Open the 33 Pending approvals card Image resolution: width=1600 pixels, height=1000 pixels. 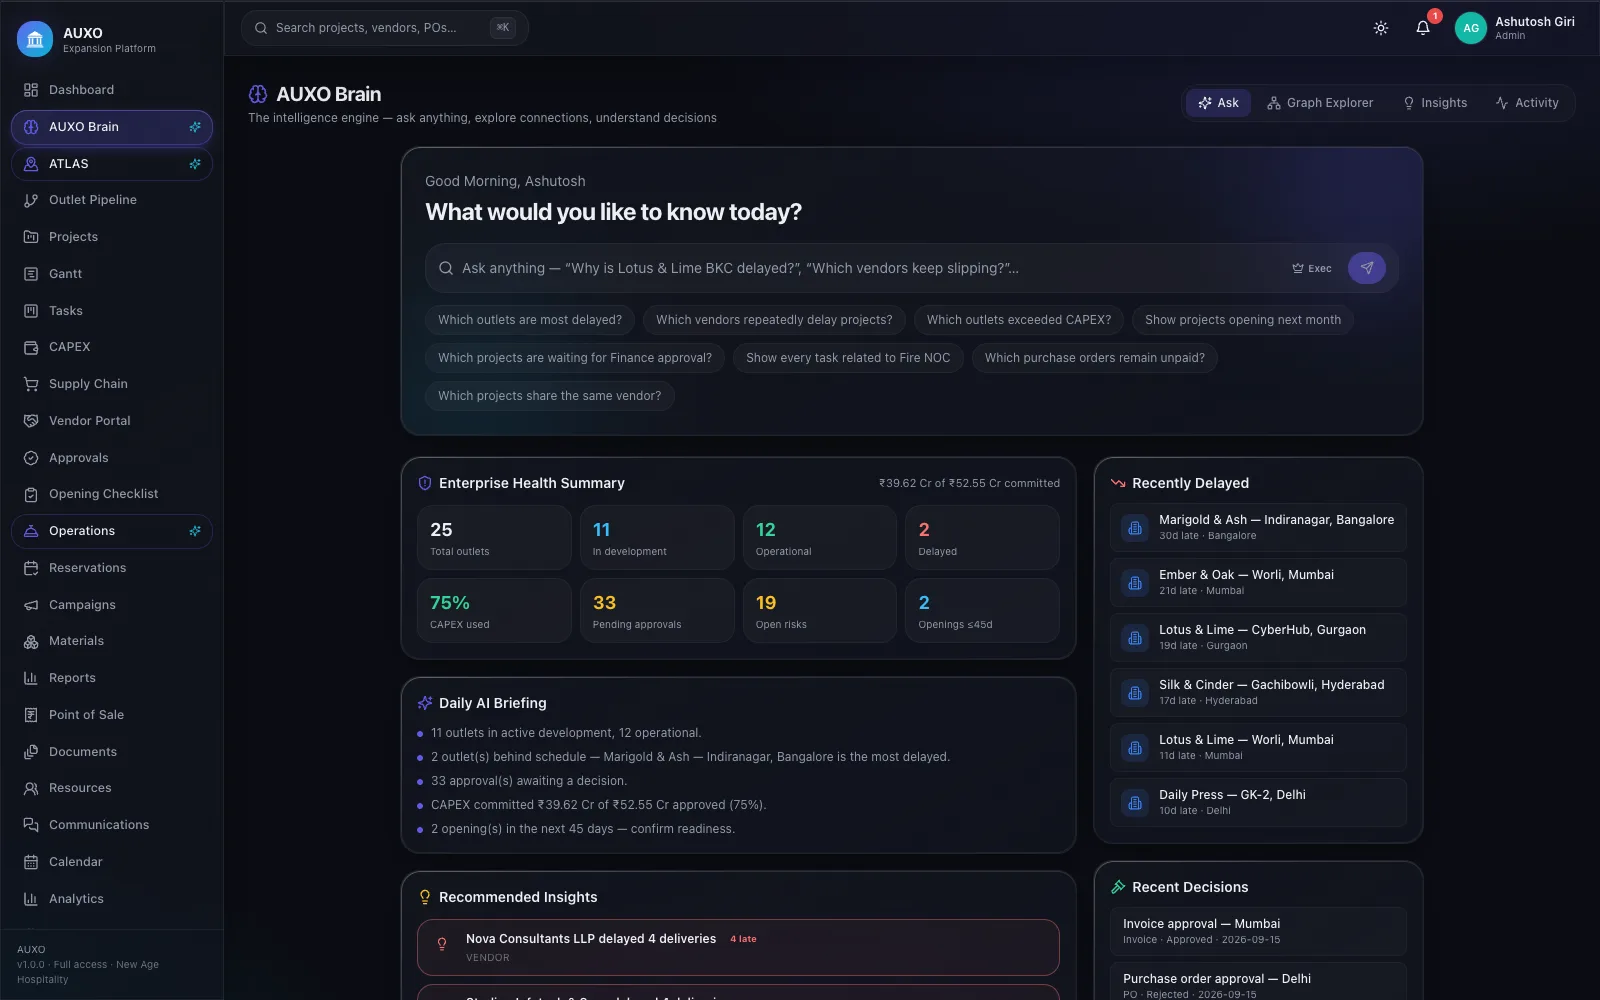tap(657, 611)
